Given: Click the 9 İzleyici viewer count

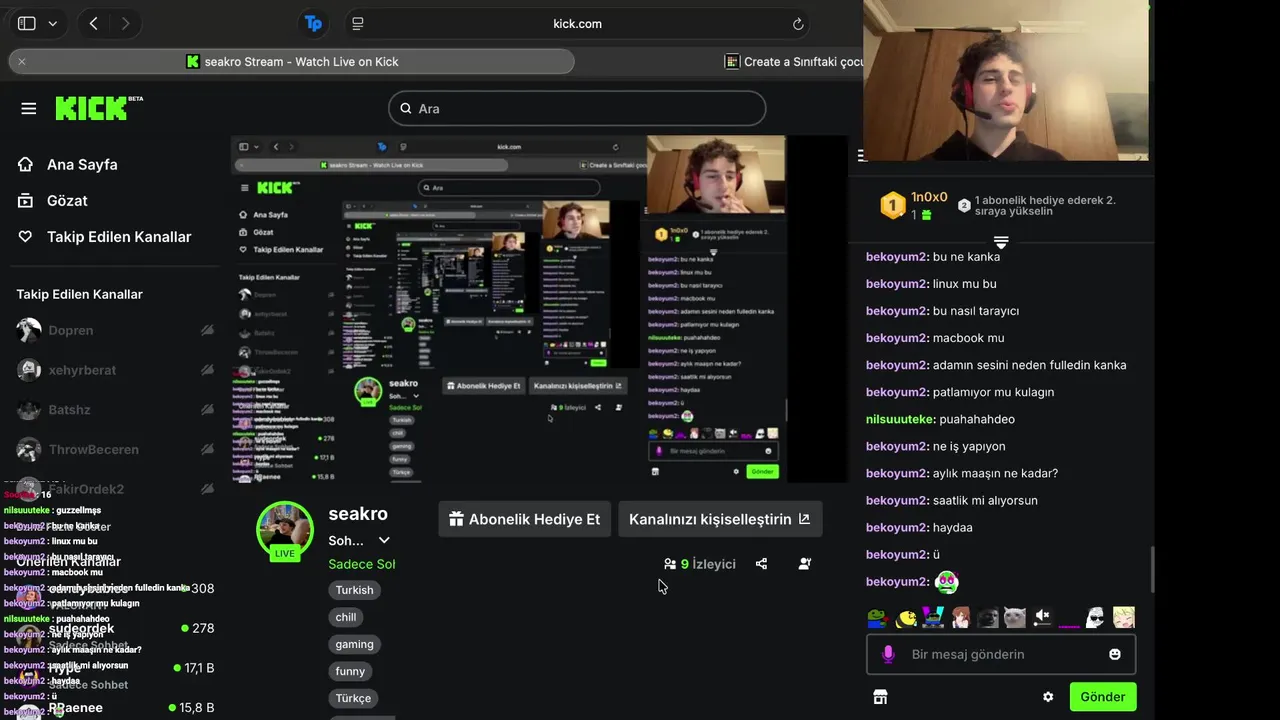Looking at the screenshot, I should (699, 564).
